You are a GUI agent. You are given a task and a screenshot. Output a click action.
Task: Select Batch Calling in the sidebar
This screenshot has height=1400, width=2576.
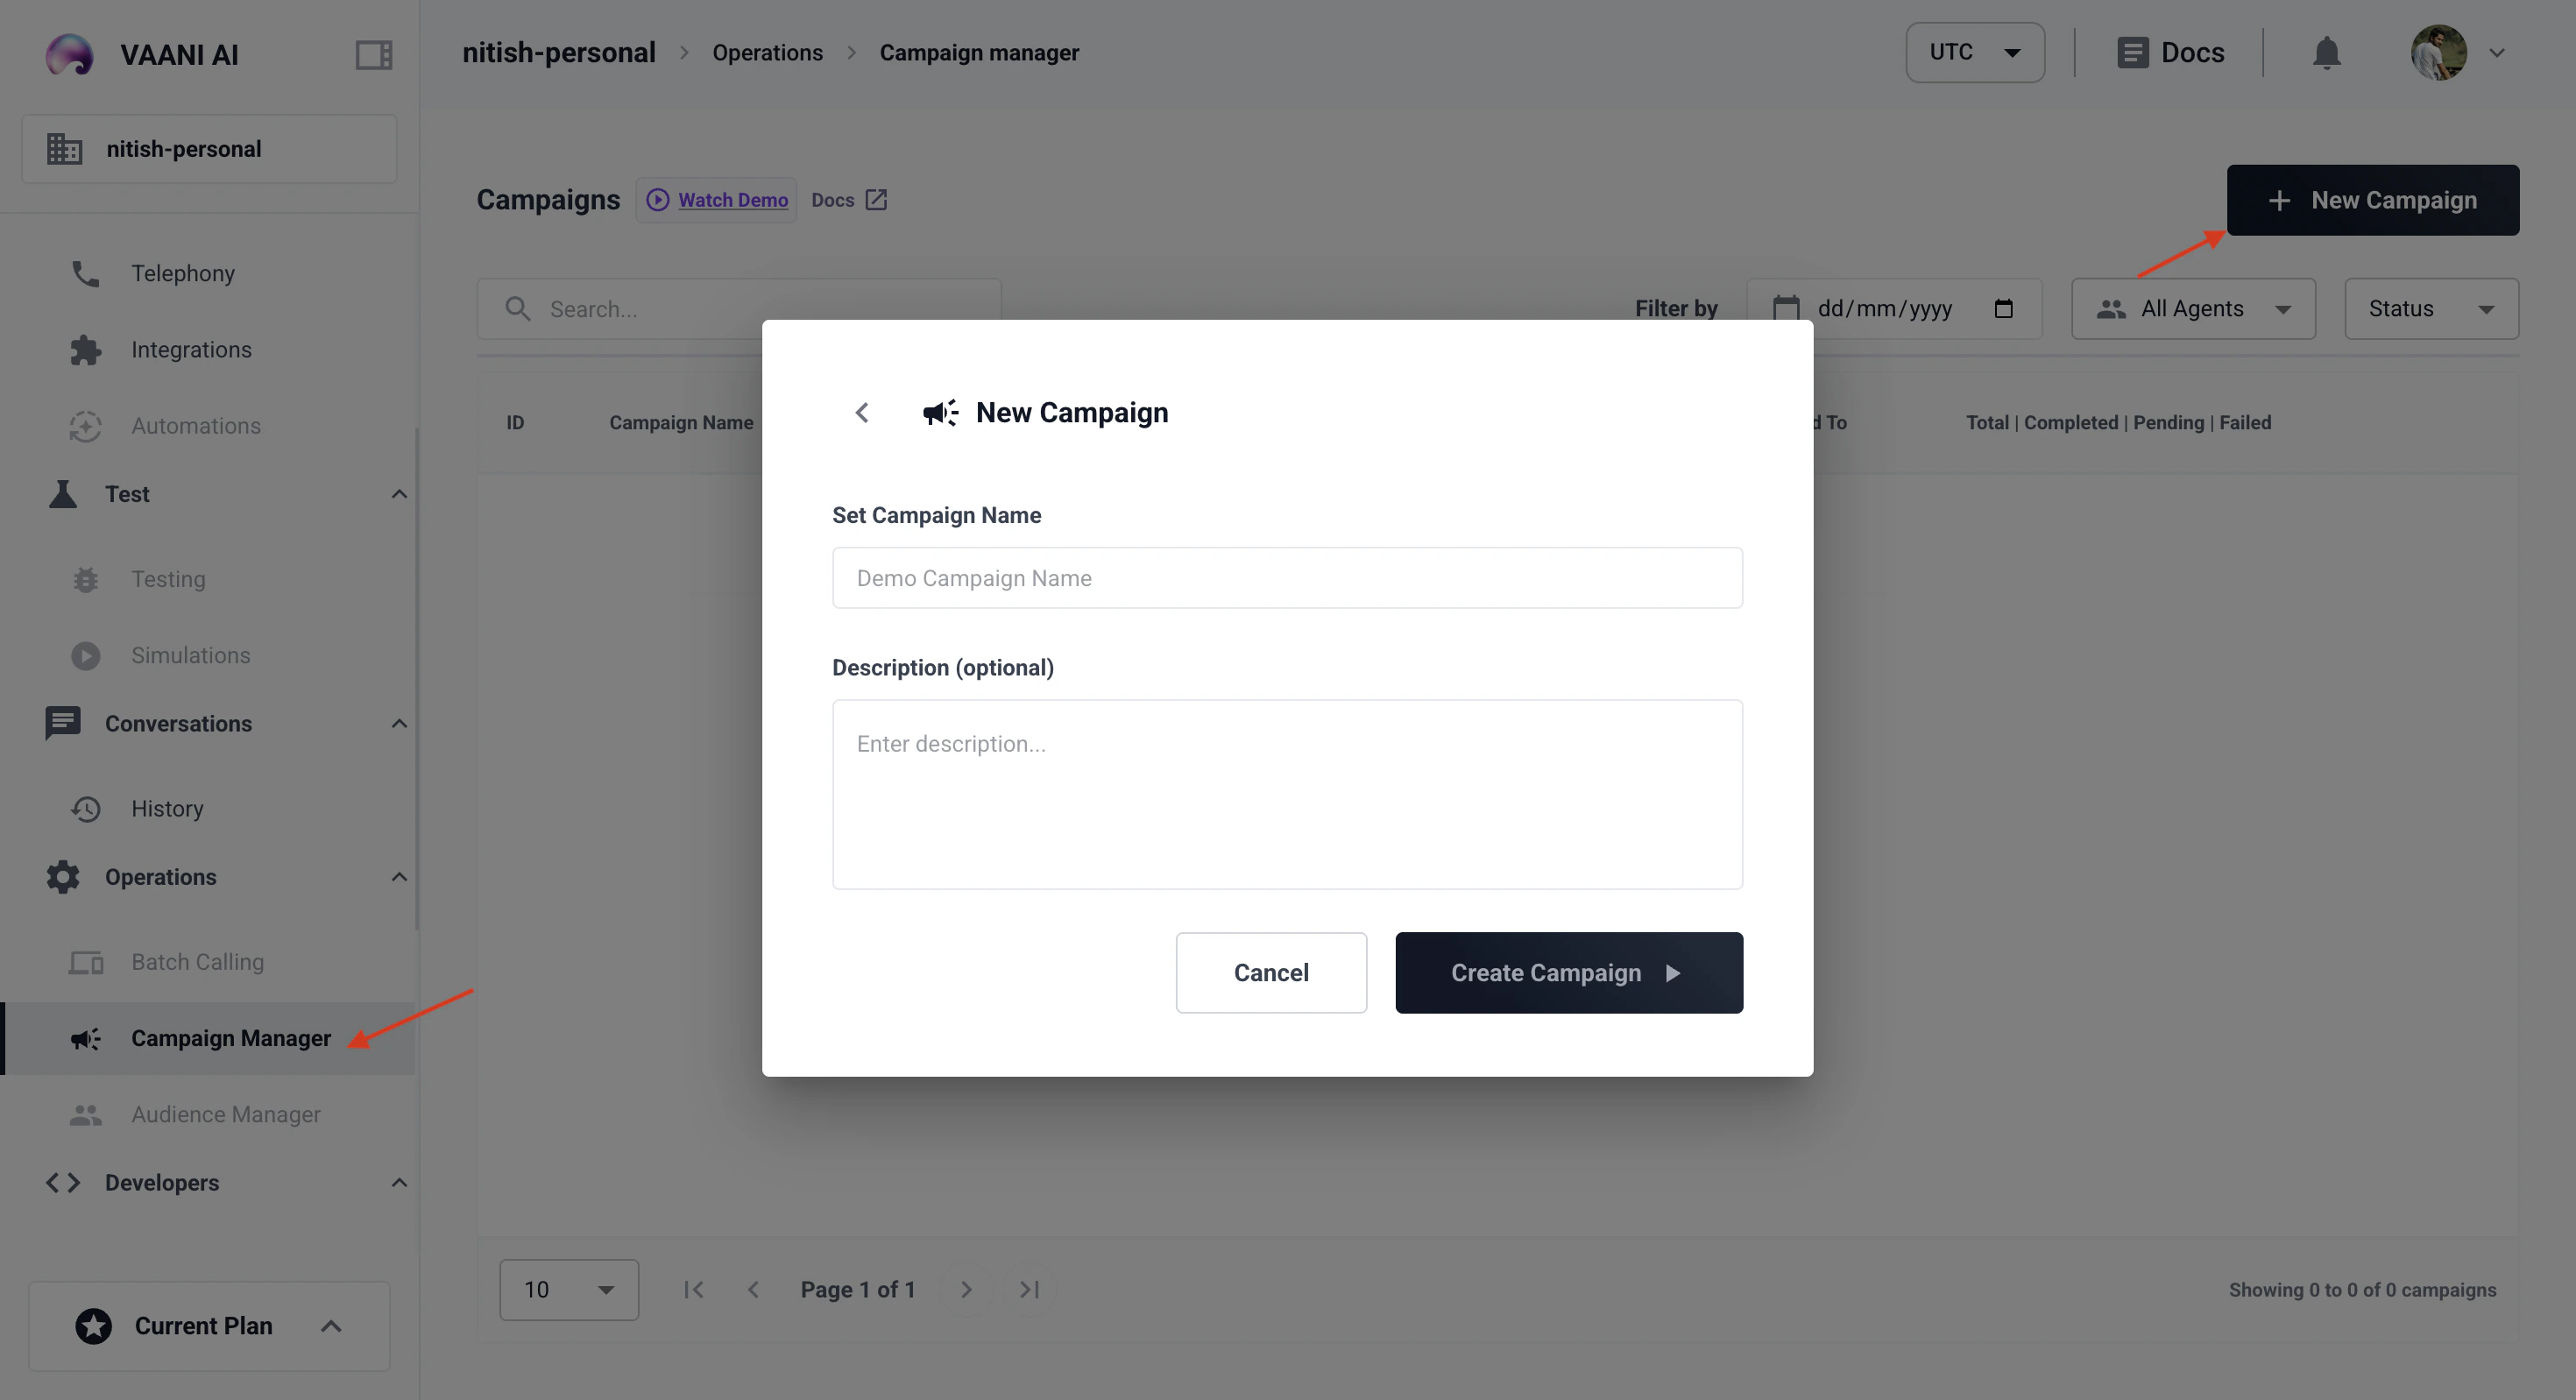pyautogui.click(x=197, y=961)
